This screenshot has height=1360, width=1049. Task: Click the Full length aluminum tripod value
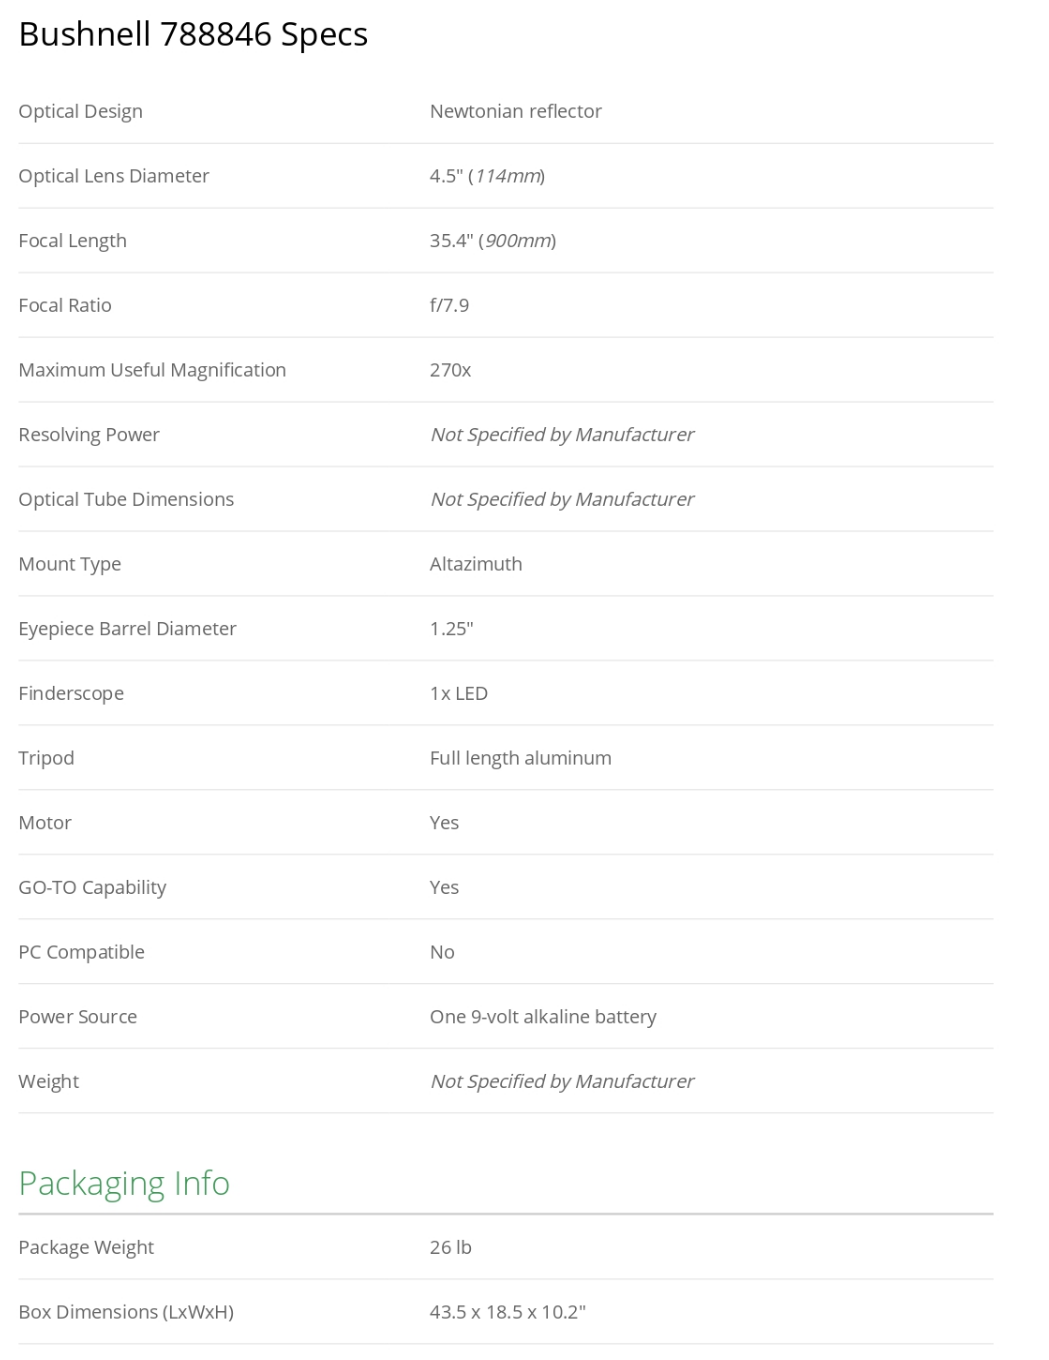coord(520,758)
